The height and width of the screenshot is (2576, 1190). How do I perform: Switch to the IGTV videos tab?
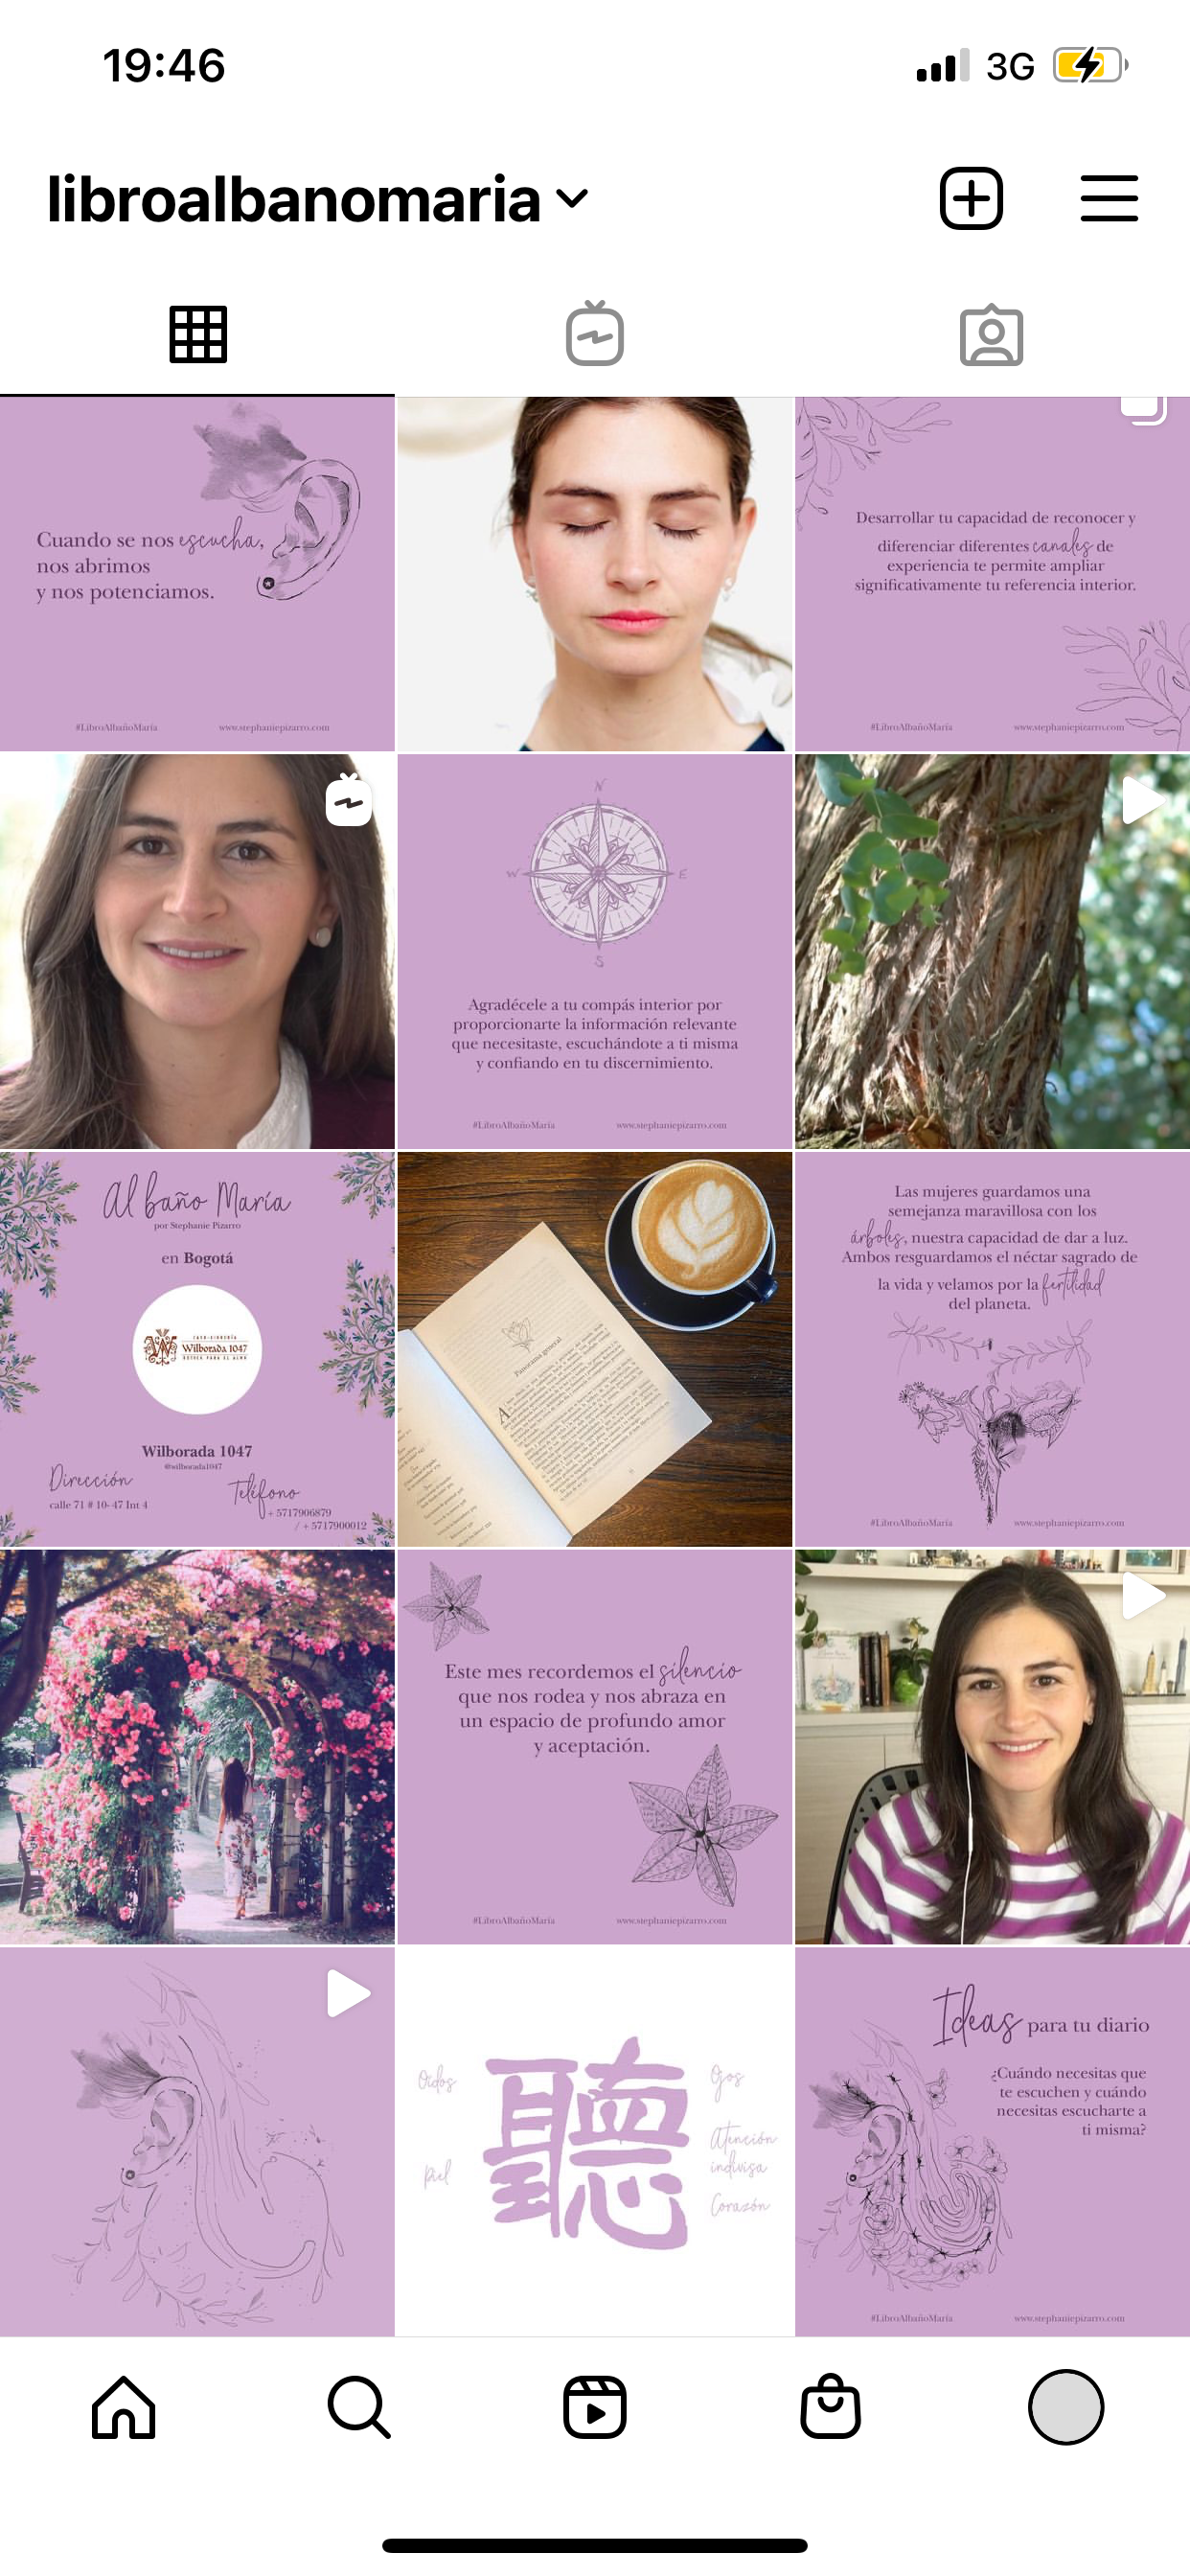595,334
